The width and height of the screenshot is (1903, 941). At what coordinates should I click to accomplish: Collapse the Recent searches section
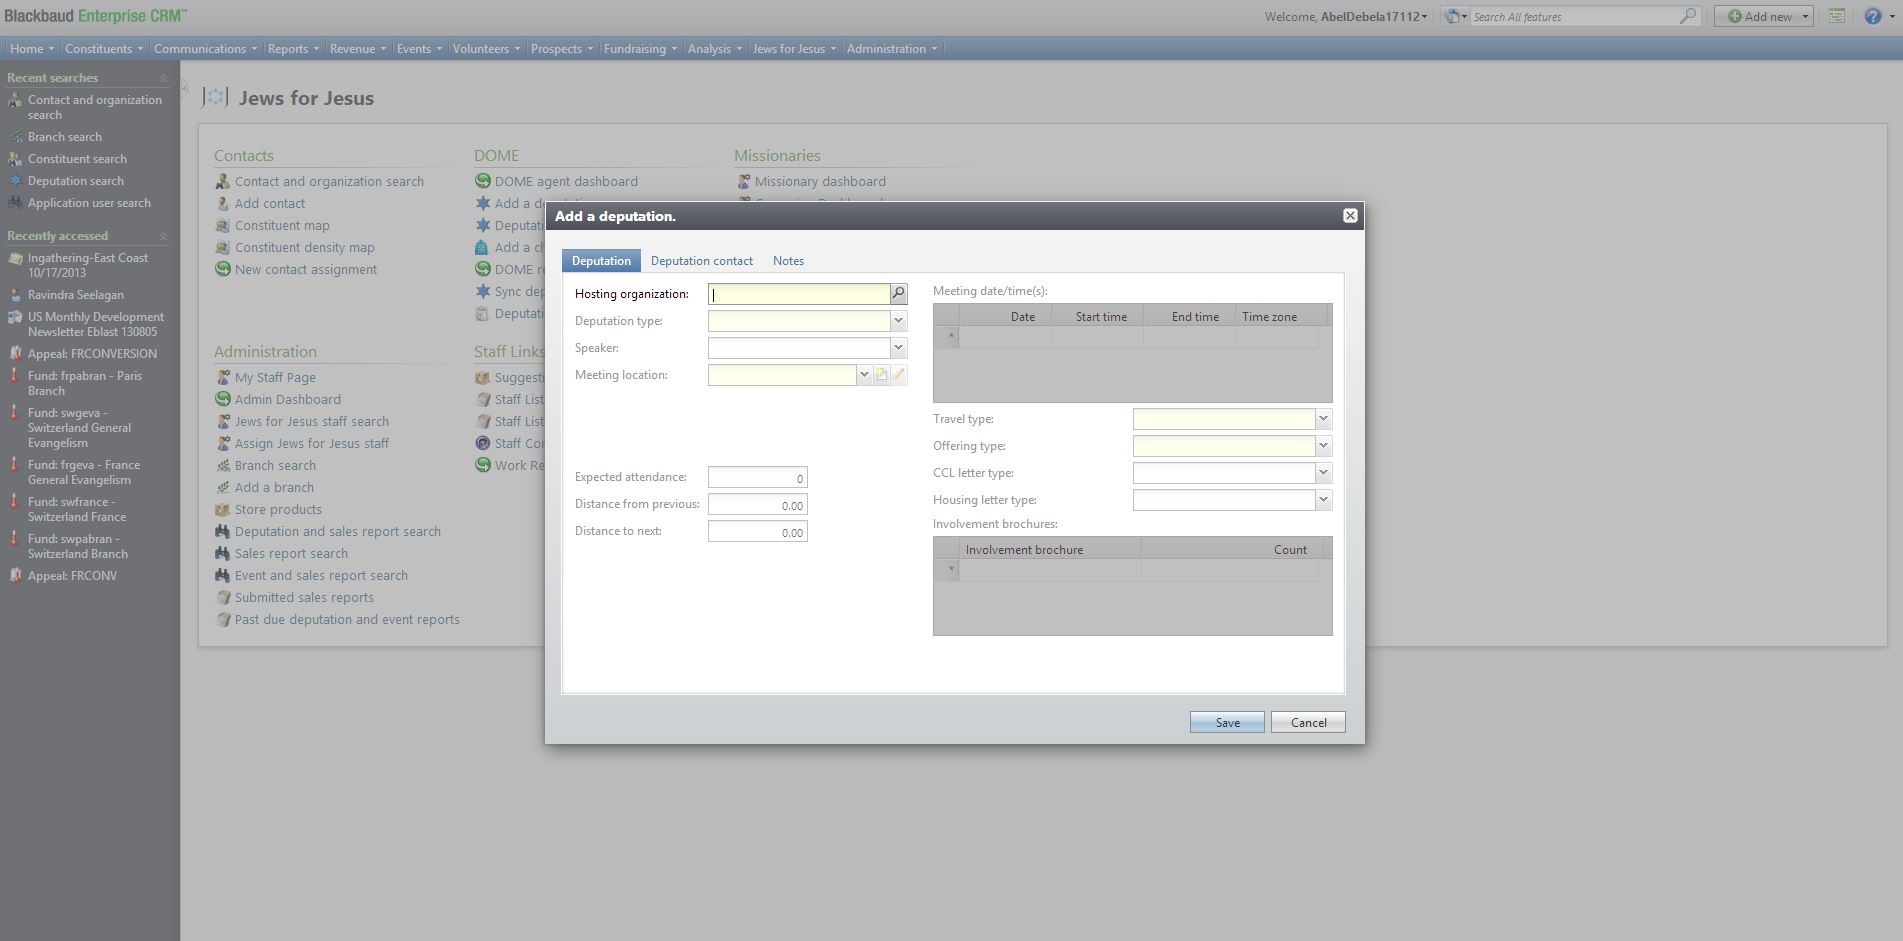coord(163,78)
